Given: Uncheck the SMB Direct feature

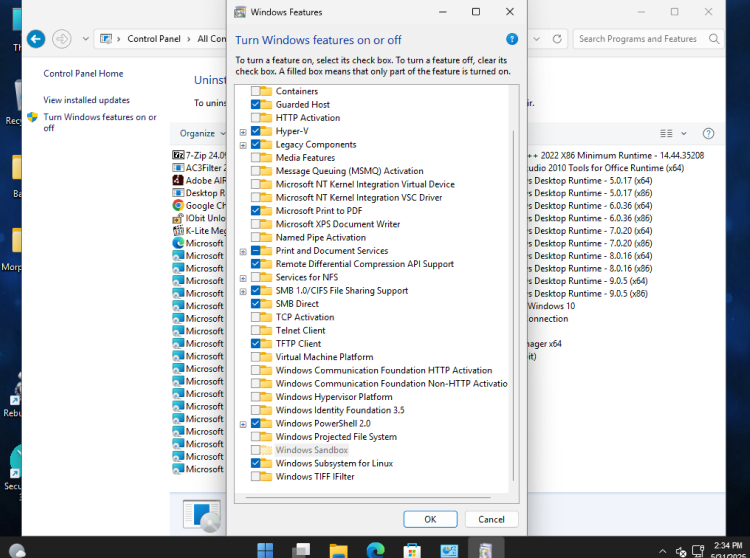Looking at the screenshot, I should (x=255, y=304).
